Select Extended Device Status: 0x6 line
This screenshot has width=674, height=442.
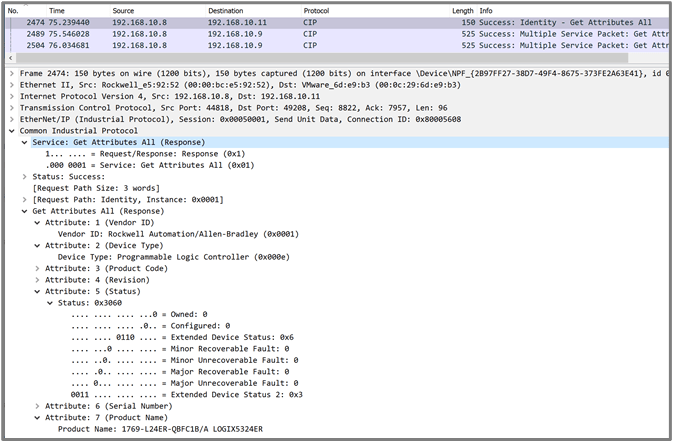click(183, 337)
